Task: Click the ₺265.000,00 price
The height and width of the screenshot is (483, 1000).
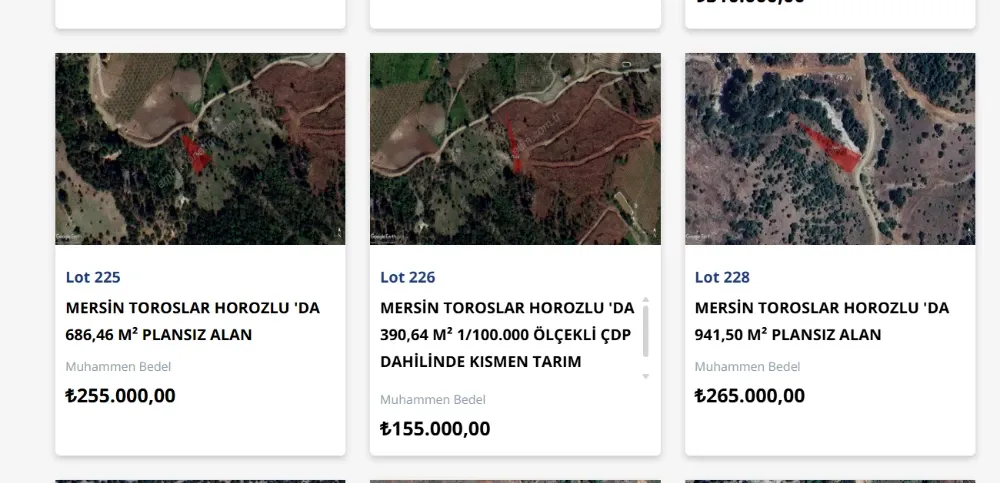Action: [750, 395]
